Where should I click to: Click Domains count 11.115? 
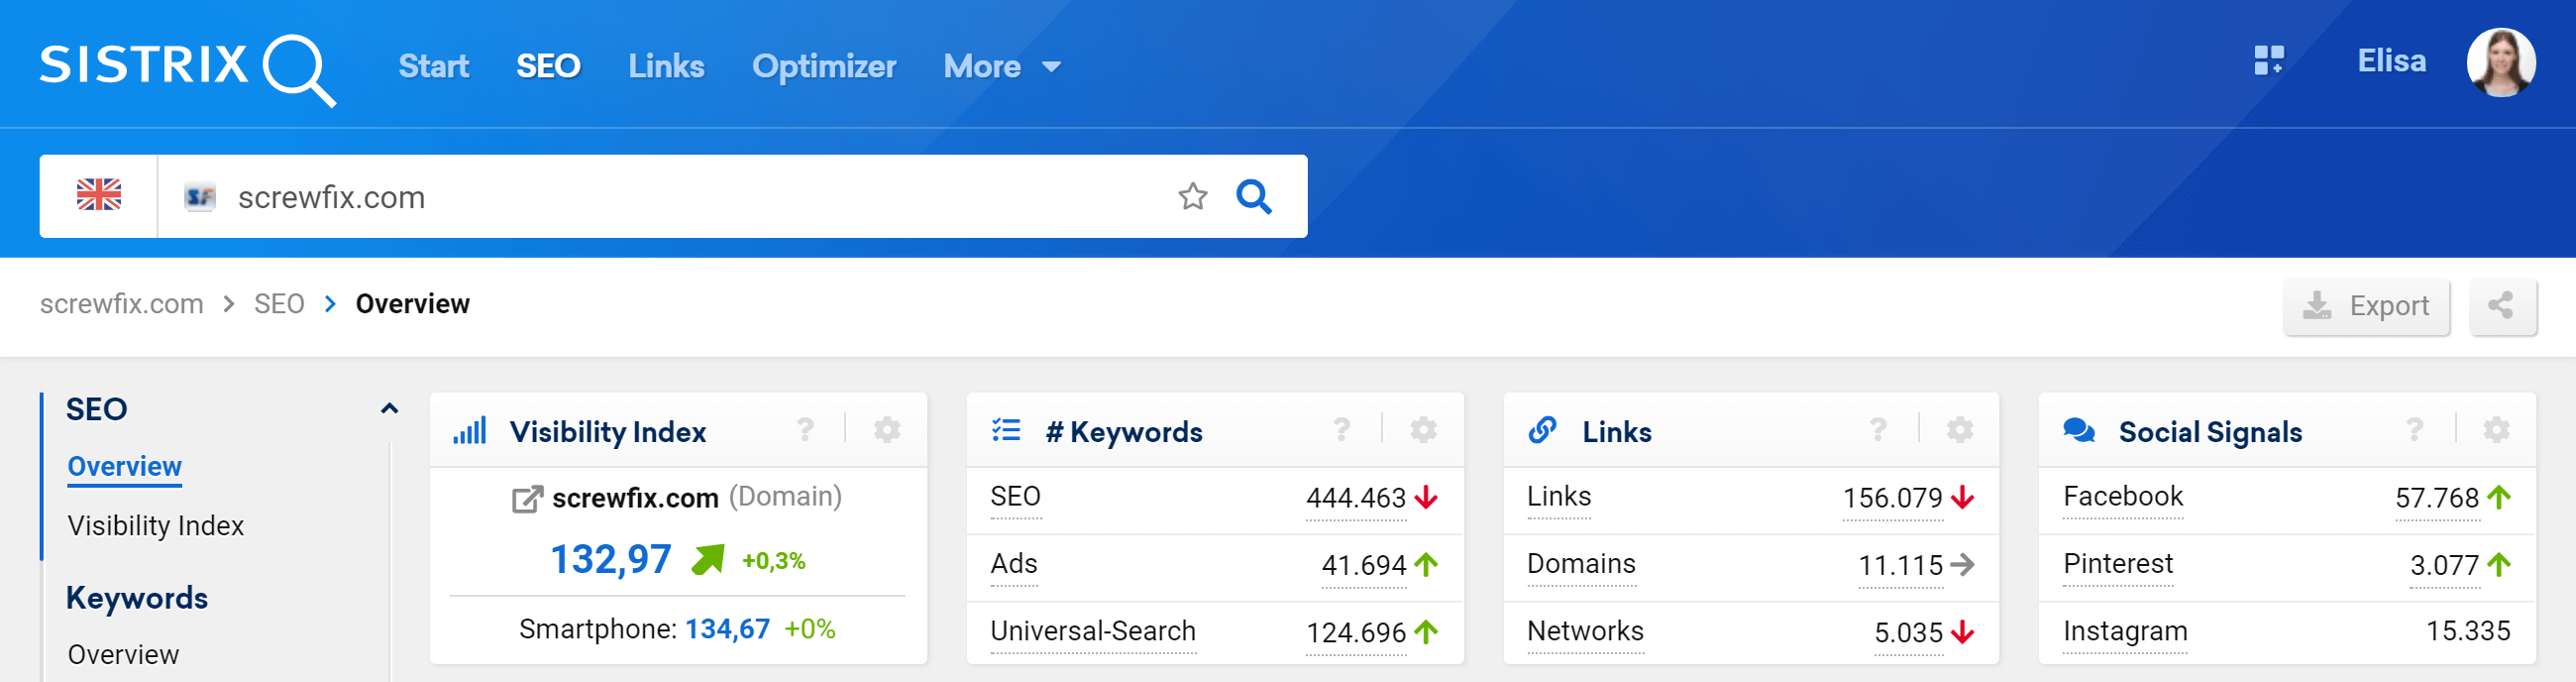coord(1900,566)
